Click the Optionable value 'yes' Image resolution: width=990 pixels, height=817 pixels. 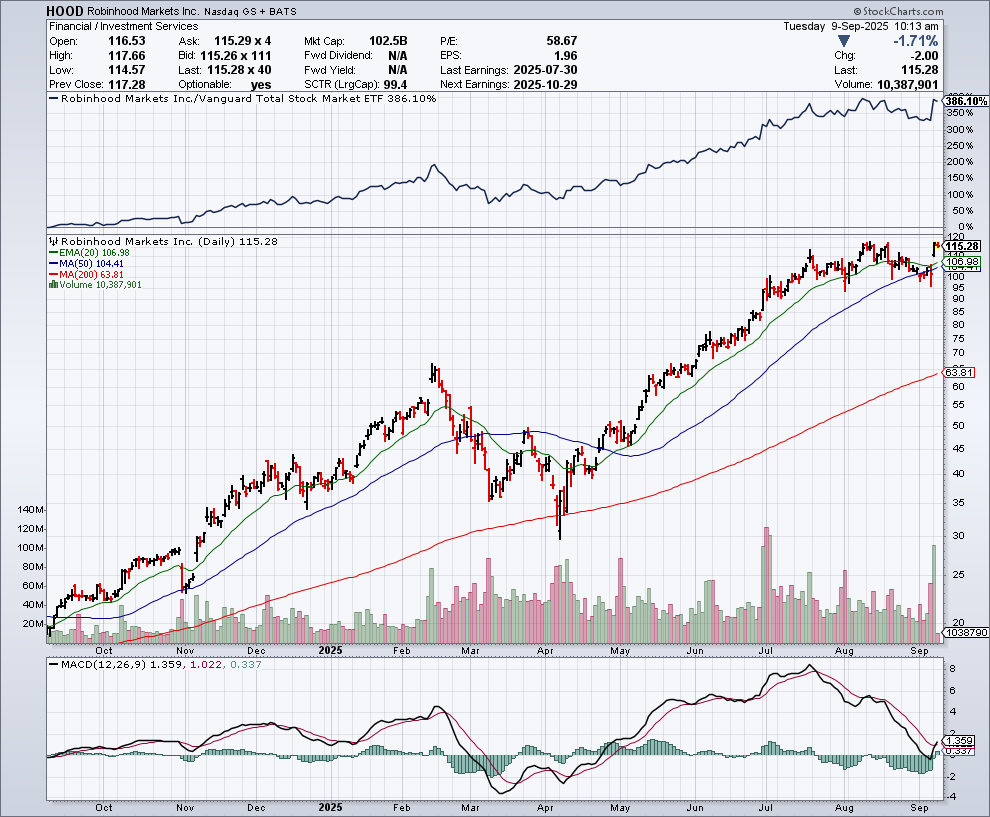tap(261, 84)
